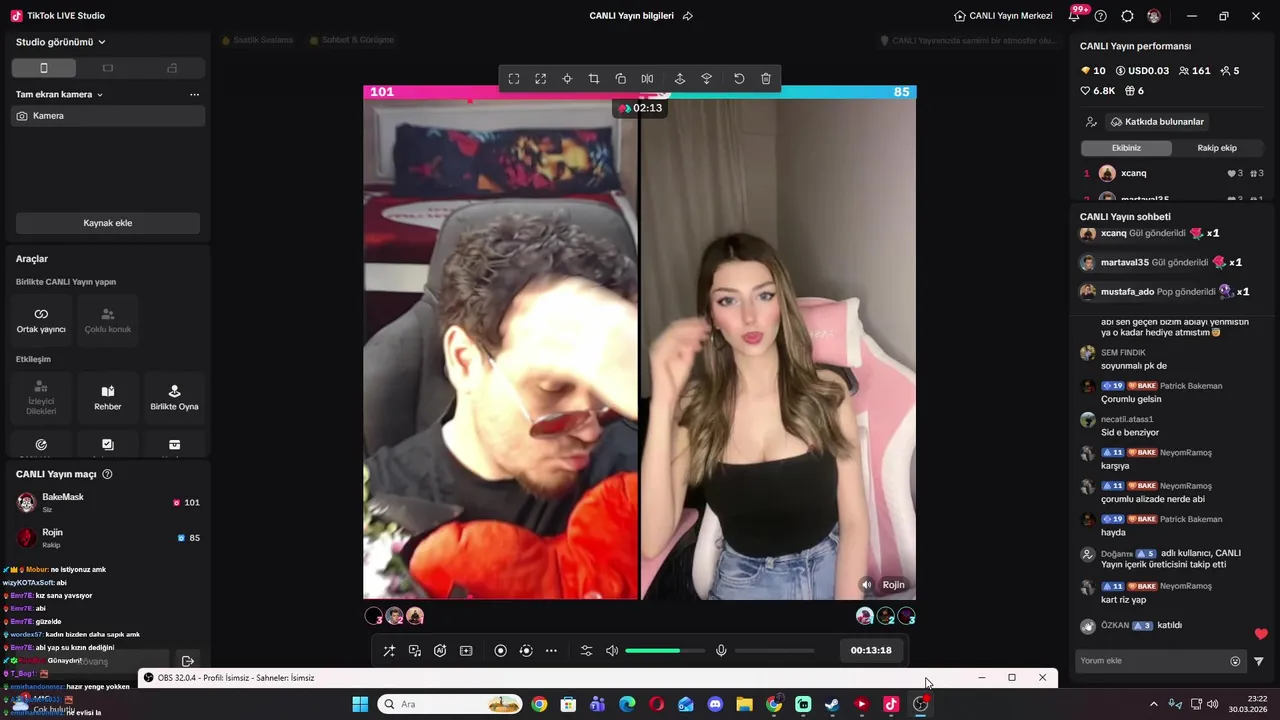Open Discord from the taskbar
The image size is (1280, 720).
point(715,704)
